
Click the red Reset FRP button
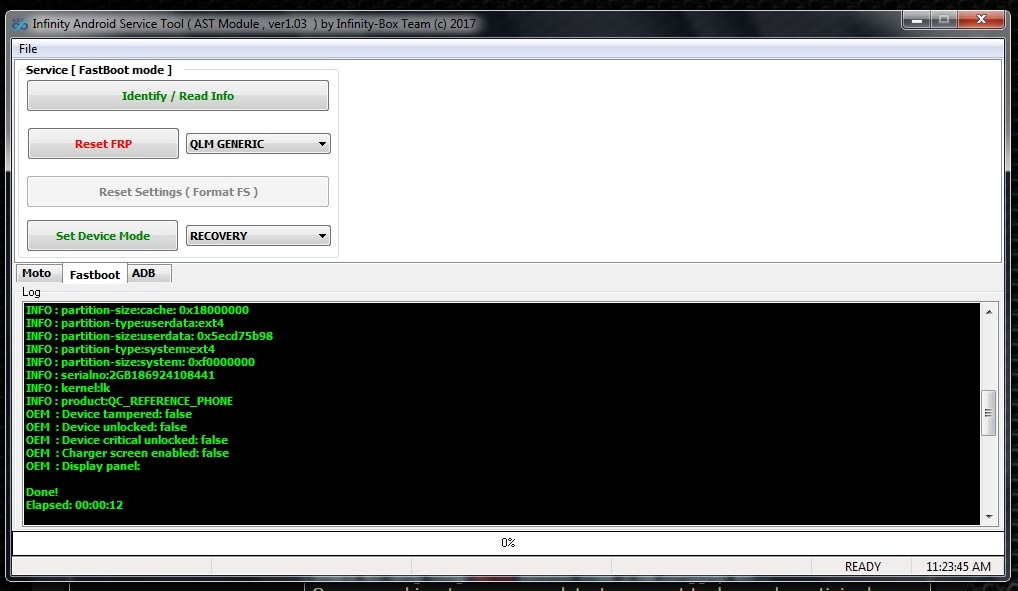[103, 144]
